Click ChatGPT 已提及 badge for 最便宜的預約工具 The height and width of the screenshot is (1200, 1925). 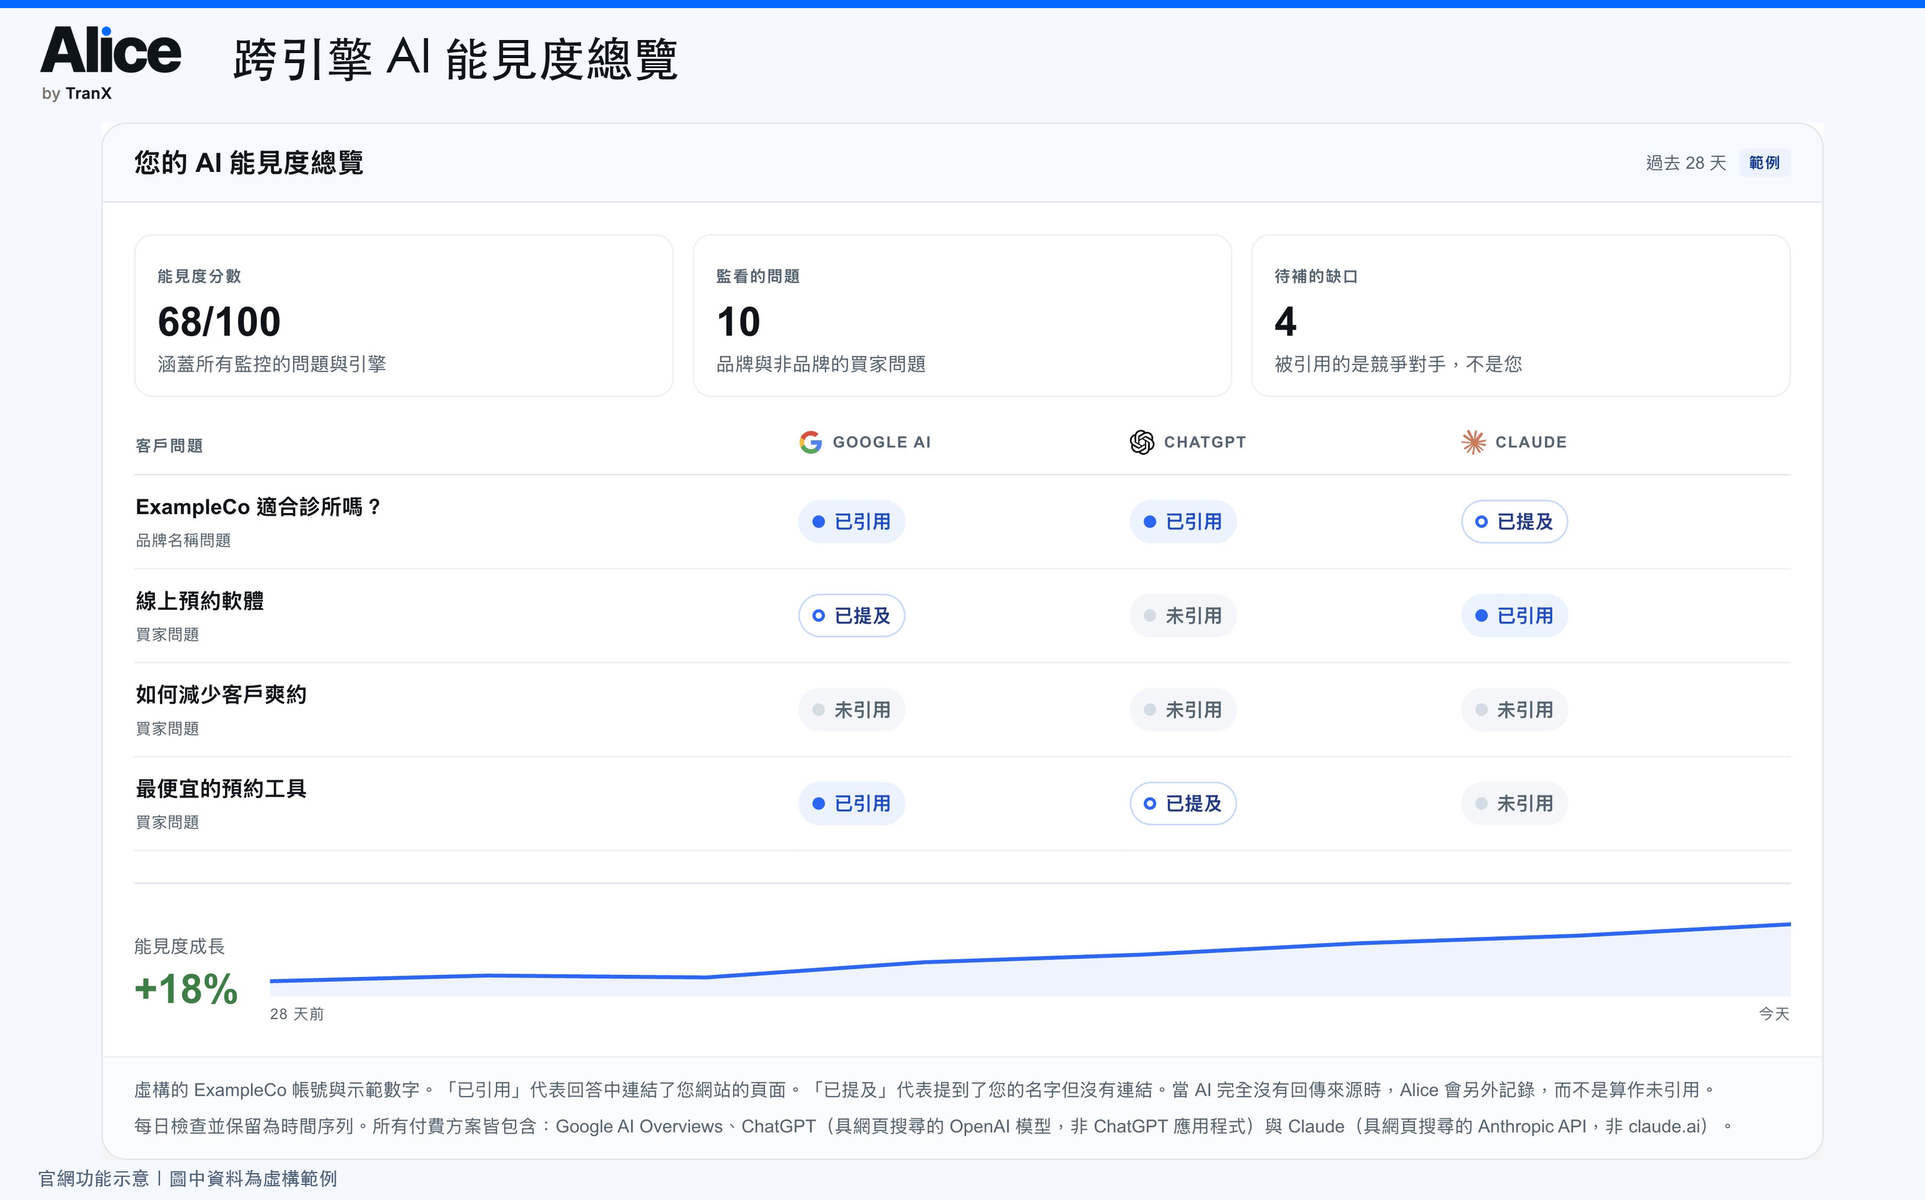(x=1183, y=804)
